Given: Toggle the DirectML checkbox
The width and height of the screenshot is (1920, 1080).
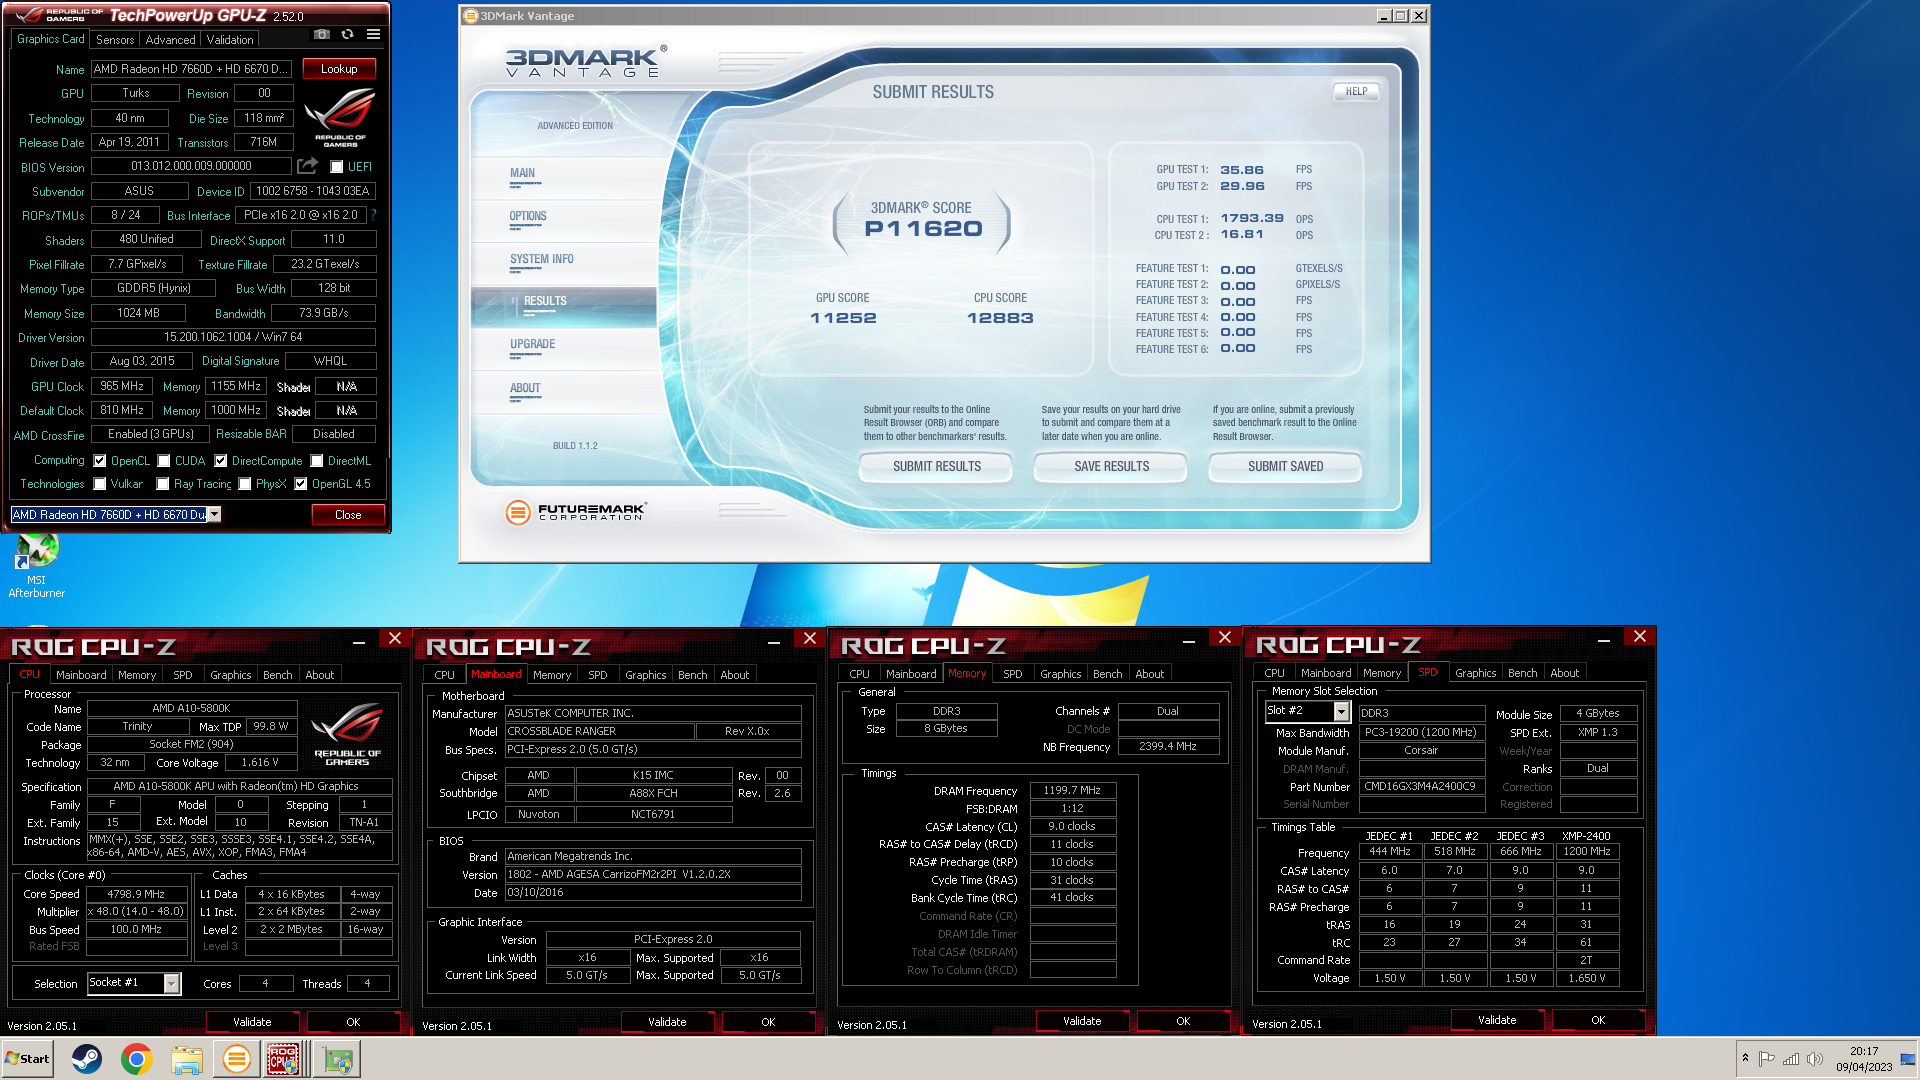Looking at the screenshot, I should point(317,461).
